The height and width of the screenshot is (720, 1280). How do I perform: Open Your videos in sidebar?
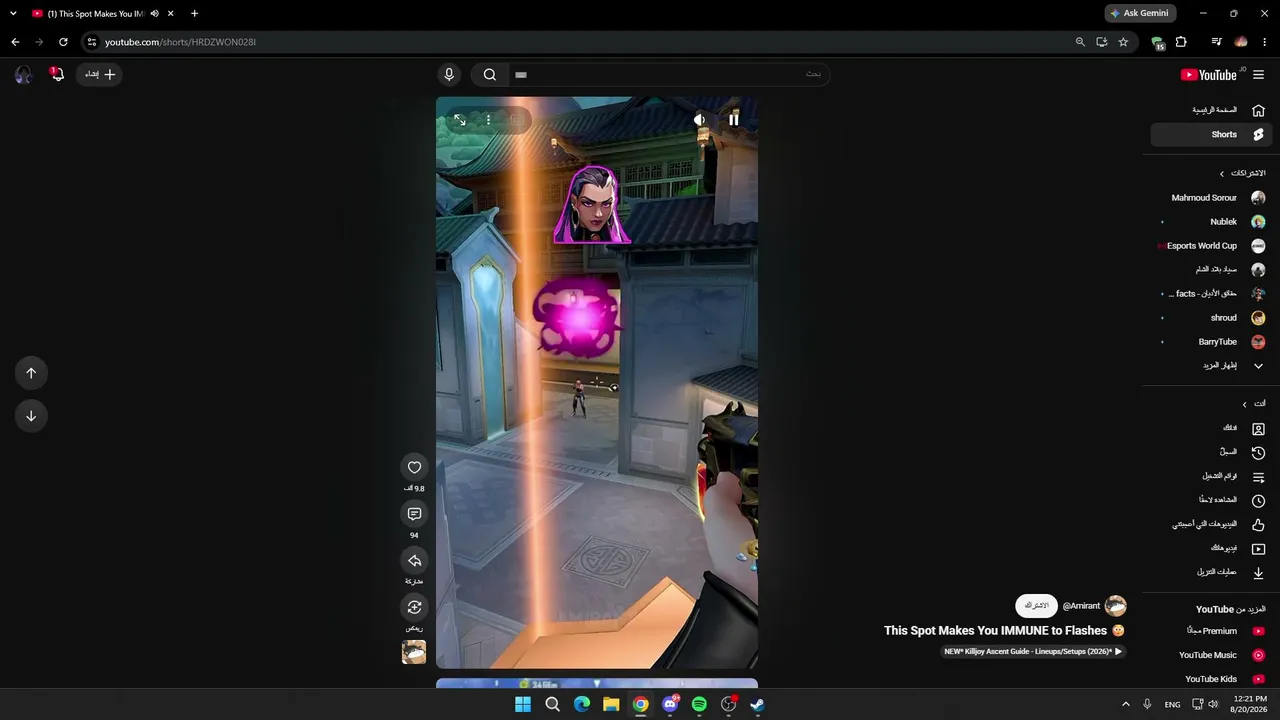pos(1211,549)
